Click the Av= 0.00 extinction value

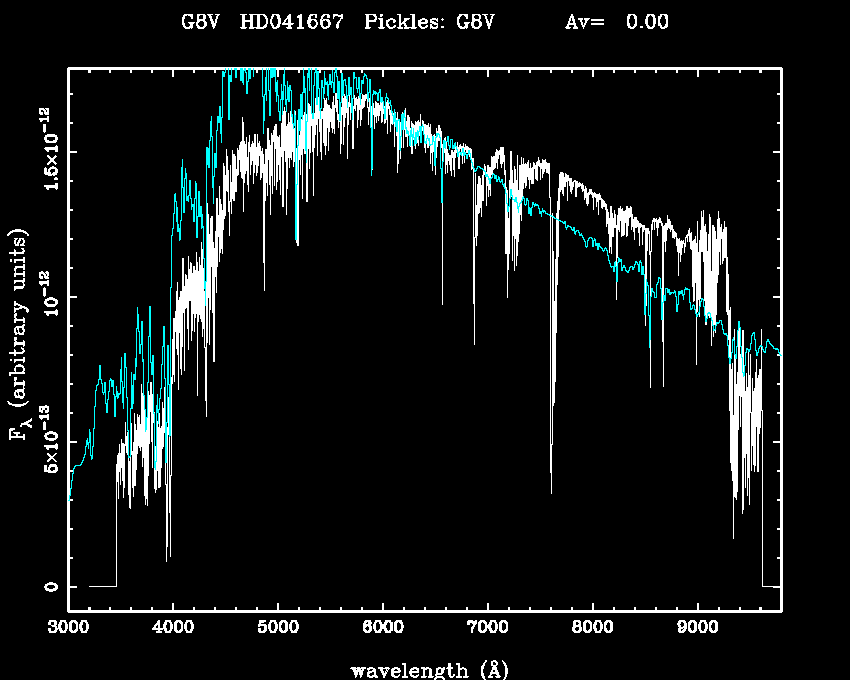(617, 22)
